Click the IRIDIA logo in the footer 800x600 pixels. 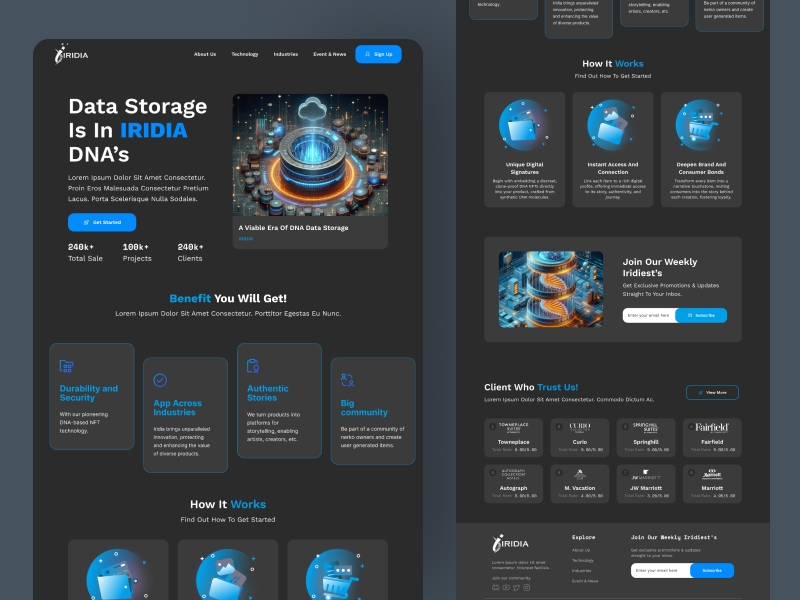(510, 543)
